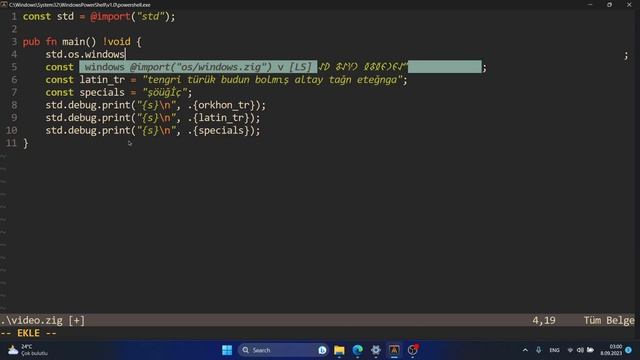Close the PowerShell window
This screenshot has width=640, height=360.
[629, 4]
